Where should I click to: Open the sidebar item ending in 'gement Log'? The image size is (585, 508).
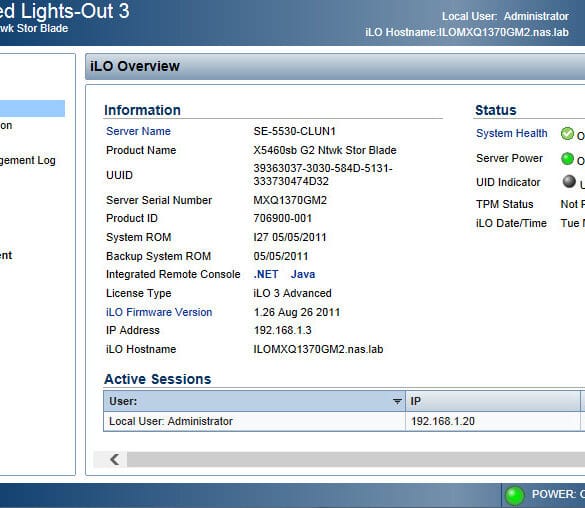pos(28,160)
